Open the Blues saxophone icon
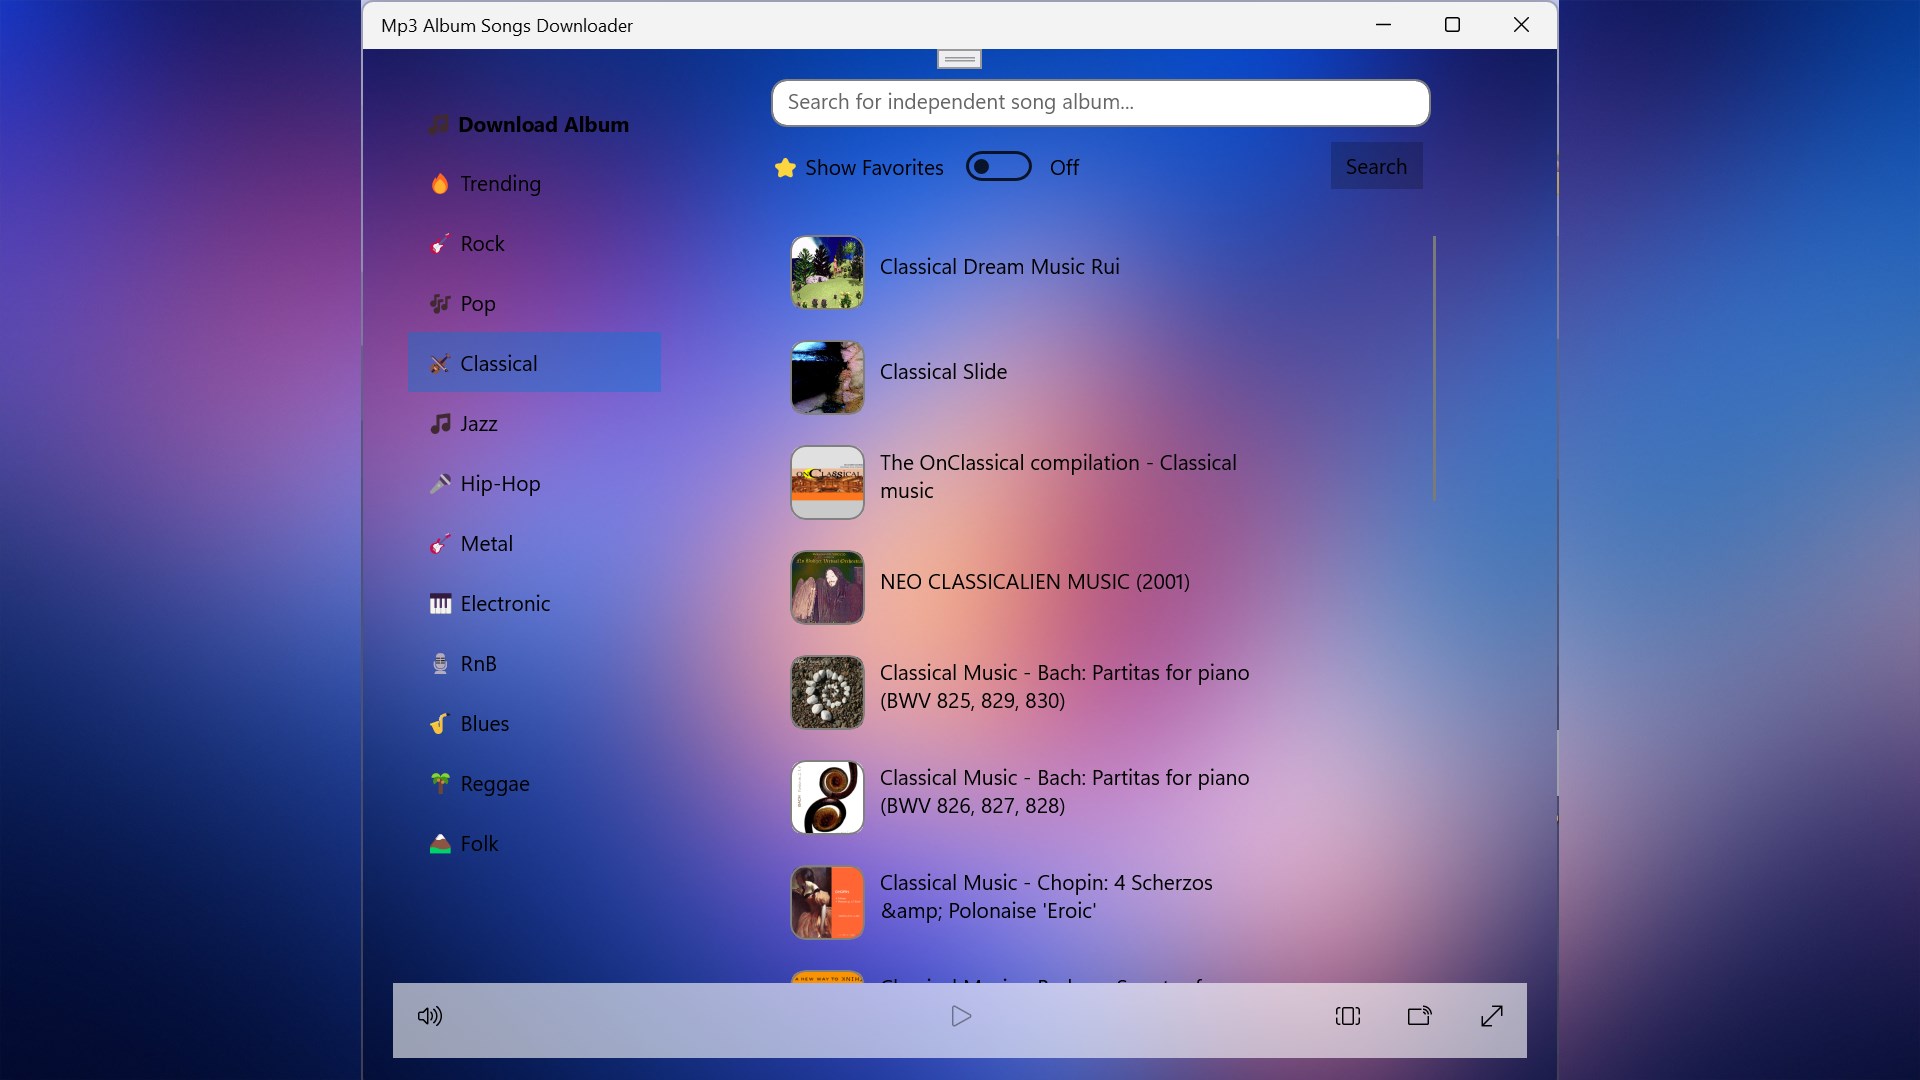The width and height of the screenshot is (1920, 1080). (x=439, y=723)
